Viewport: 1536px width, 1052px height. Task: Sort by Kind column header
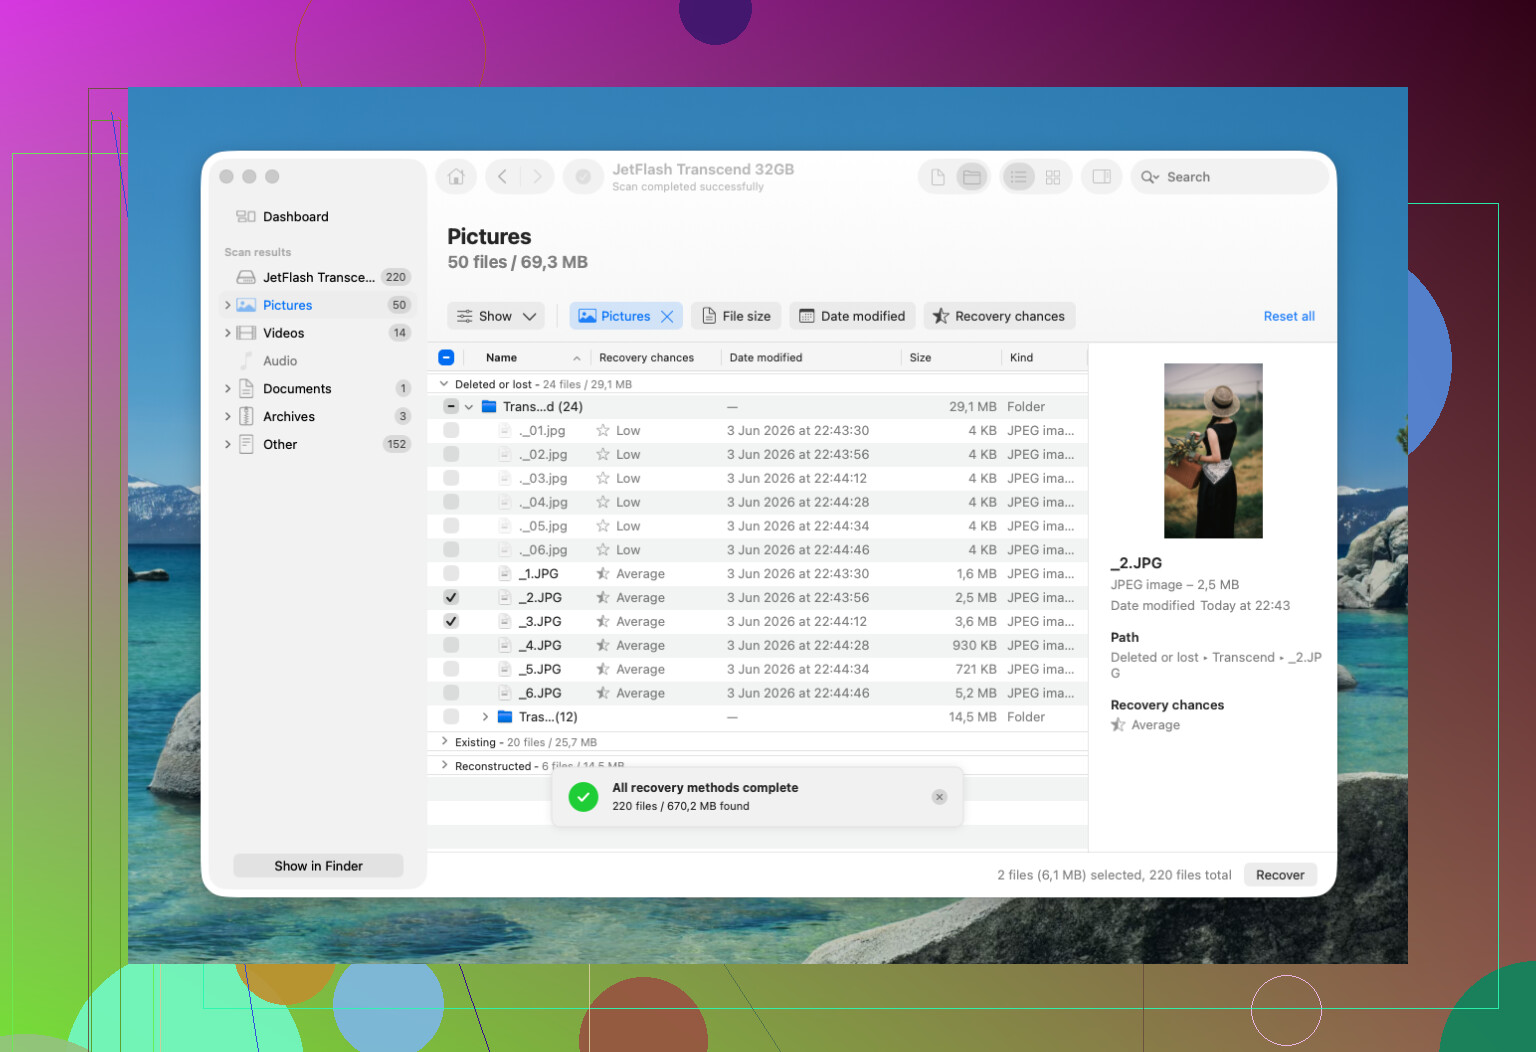1043,357
